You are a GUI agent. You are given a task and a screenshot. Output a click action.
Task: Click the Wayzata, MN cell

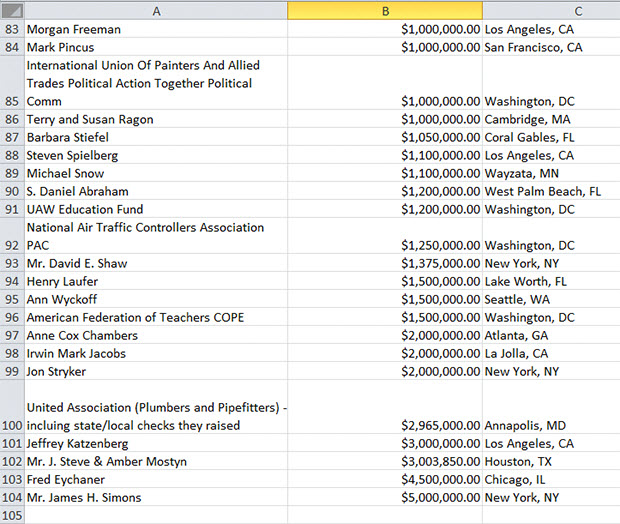(550, 174)
